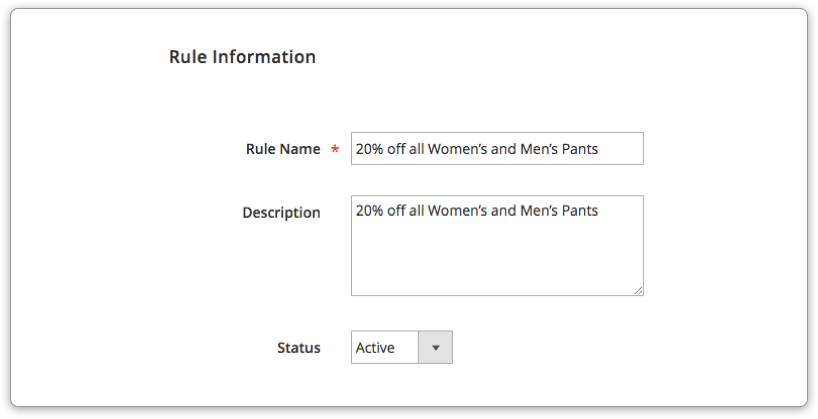Click the Description field label
818x419 pixels.
click(x=281, y=213)
